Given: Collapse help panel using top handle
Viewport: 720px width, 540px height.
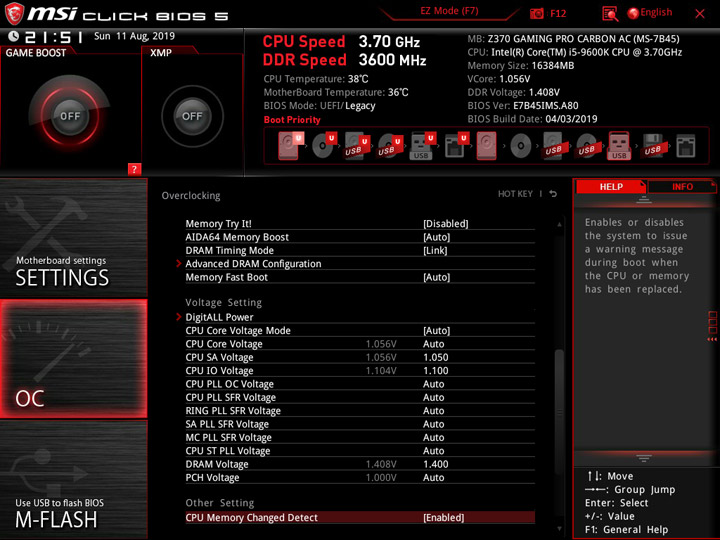Looking at the screenshot, I should 644,200.
